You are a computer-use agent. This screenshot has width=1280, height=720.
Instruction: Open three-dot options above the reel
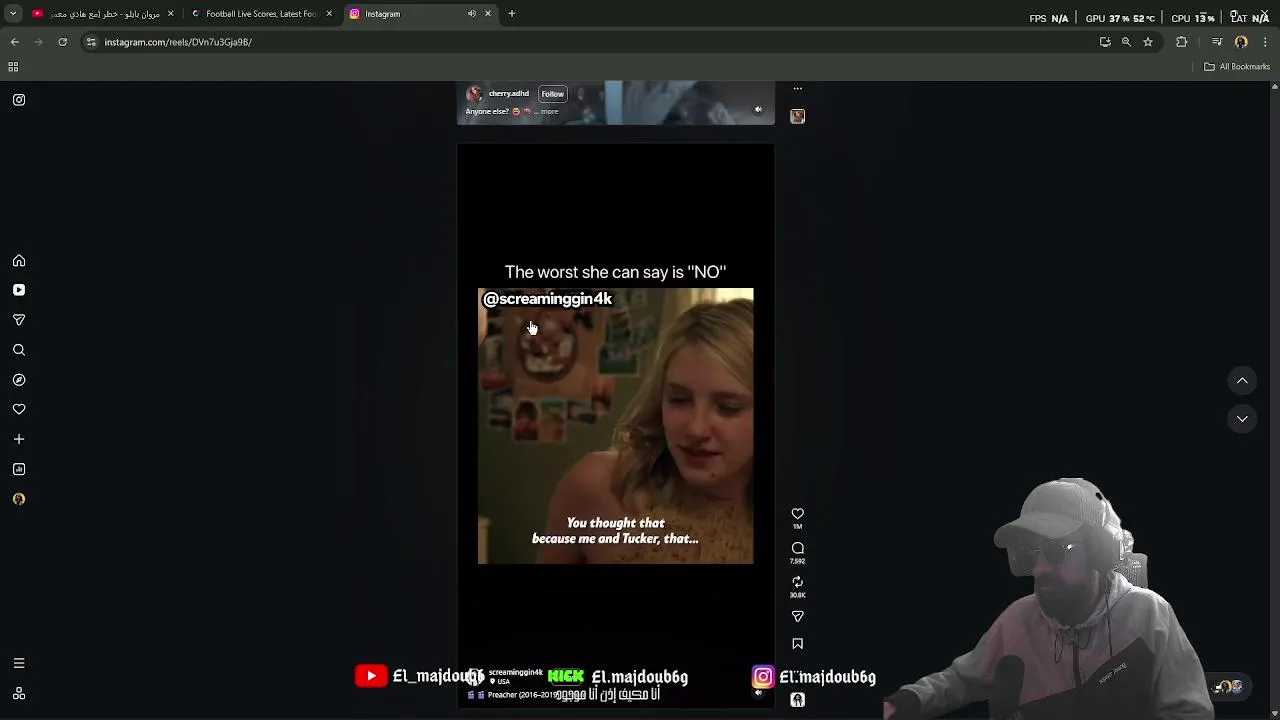click(797, 89)
